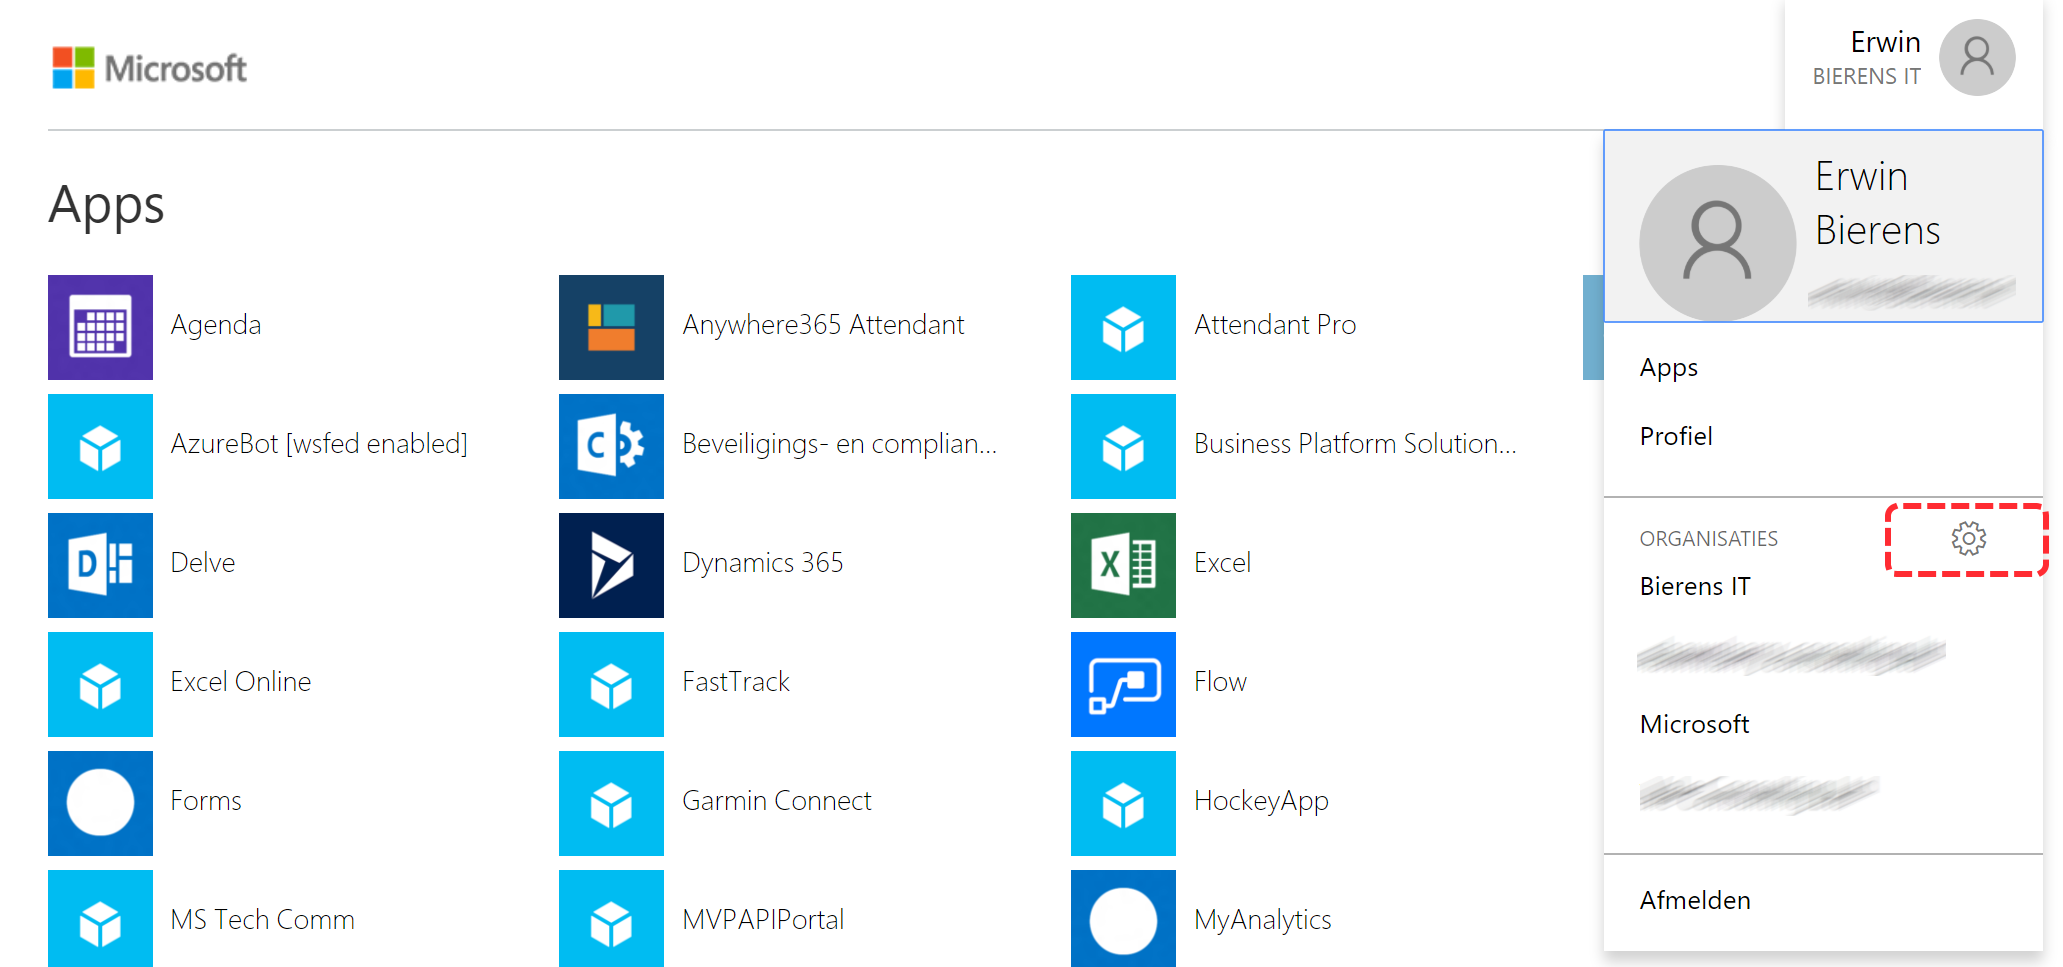Image resolution: width=2063 pixels, height=967 pixels.
Task: Click the Agenda app name link
Action: 216,325
